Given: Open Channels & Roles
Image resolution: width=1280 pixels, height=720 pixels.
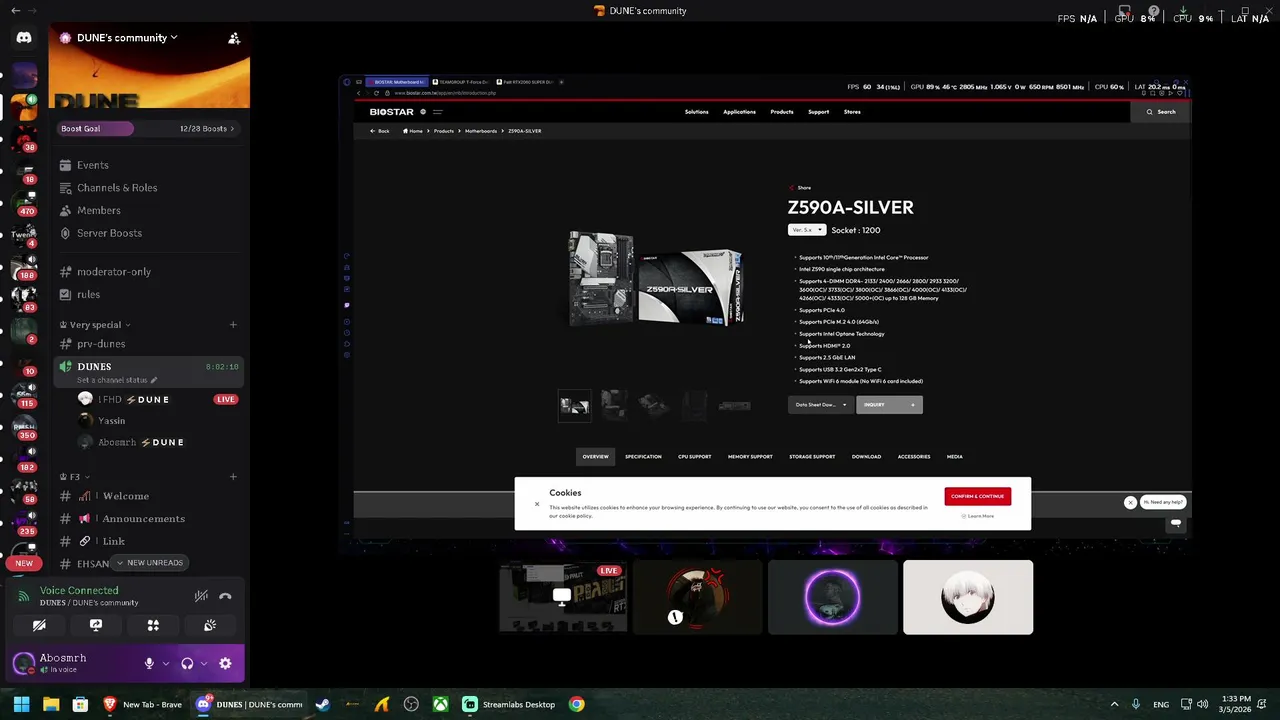Looking at the screenshot, I should (148, 188).
